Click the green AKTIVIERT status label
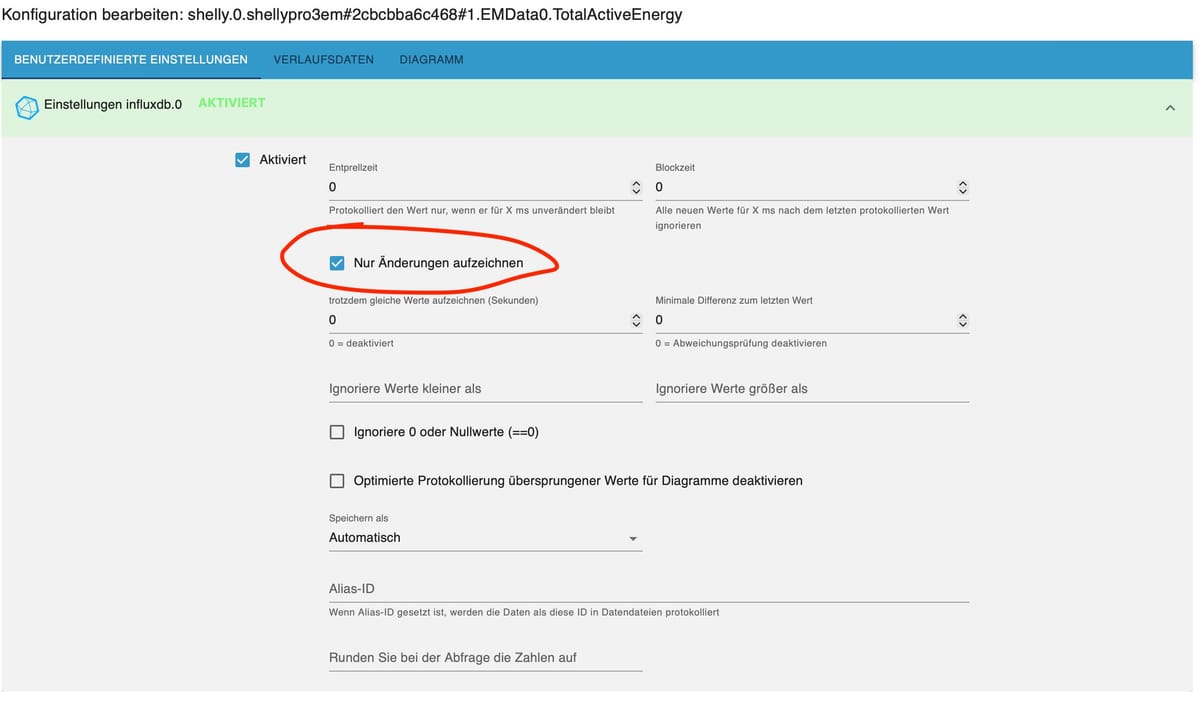 (x=232, y=103)
